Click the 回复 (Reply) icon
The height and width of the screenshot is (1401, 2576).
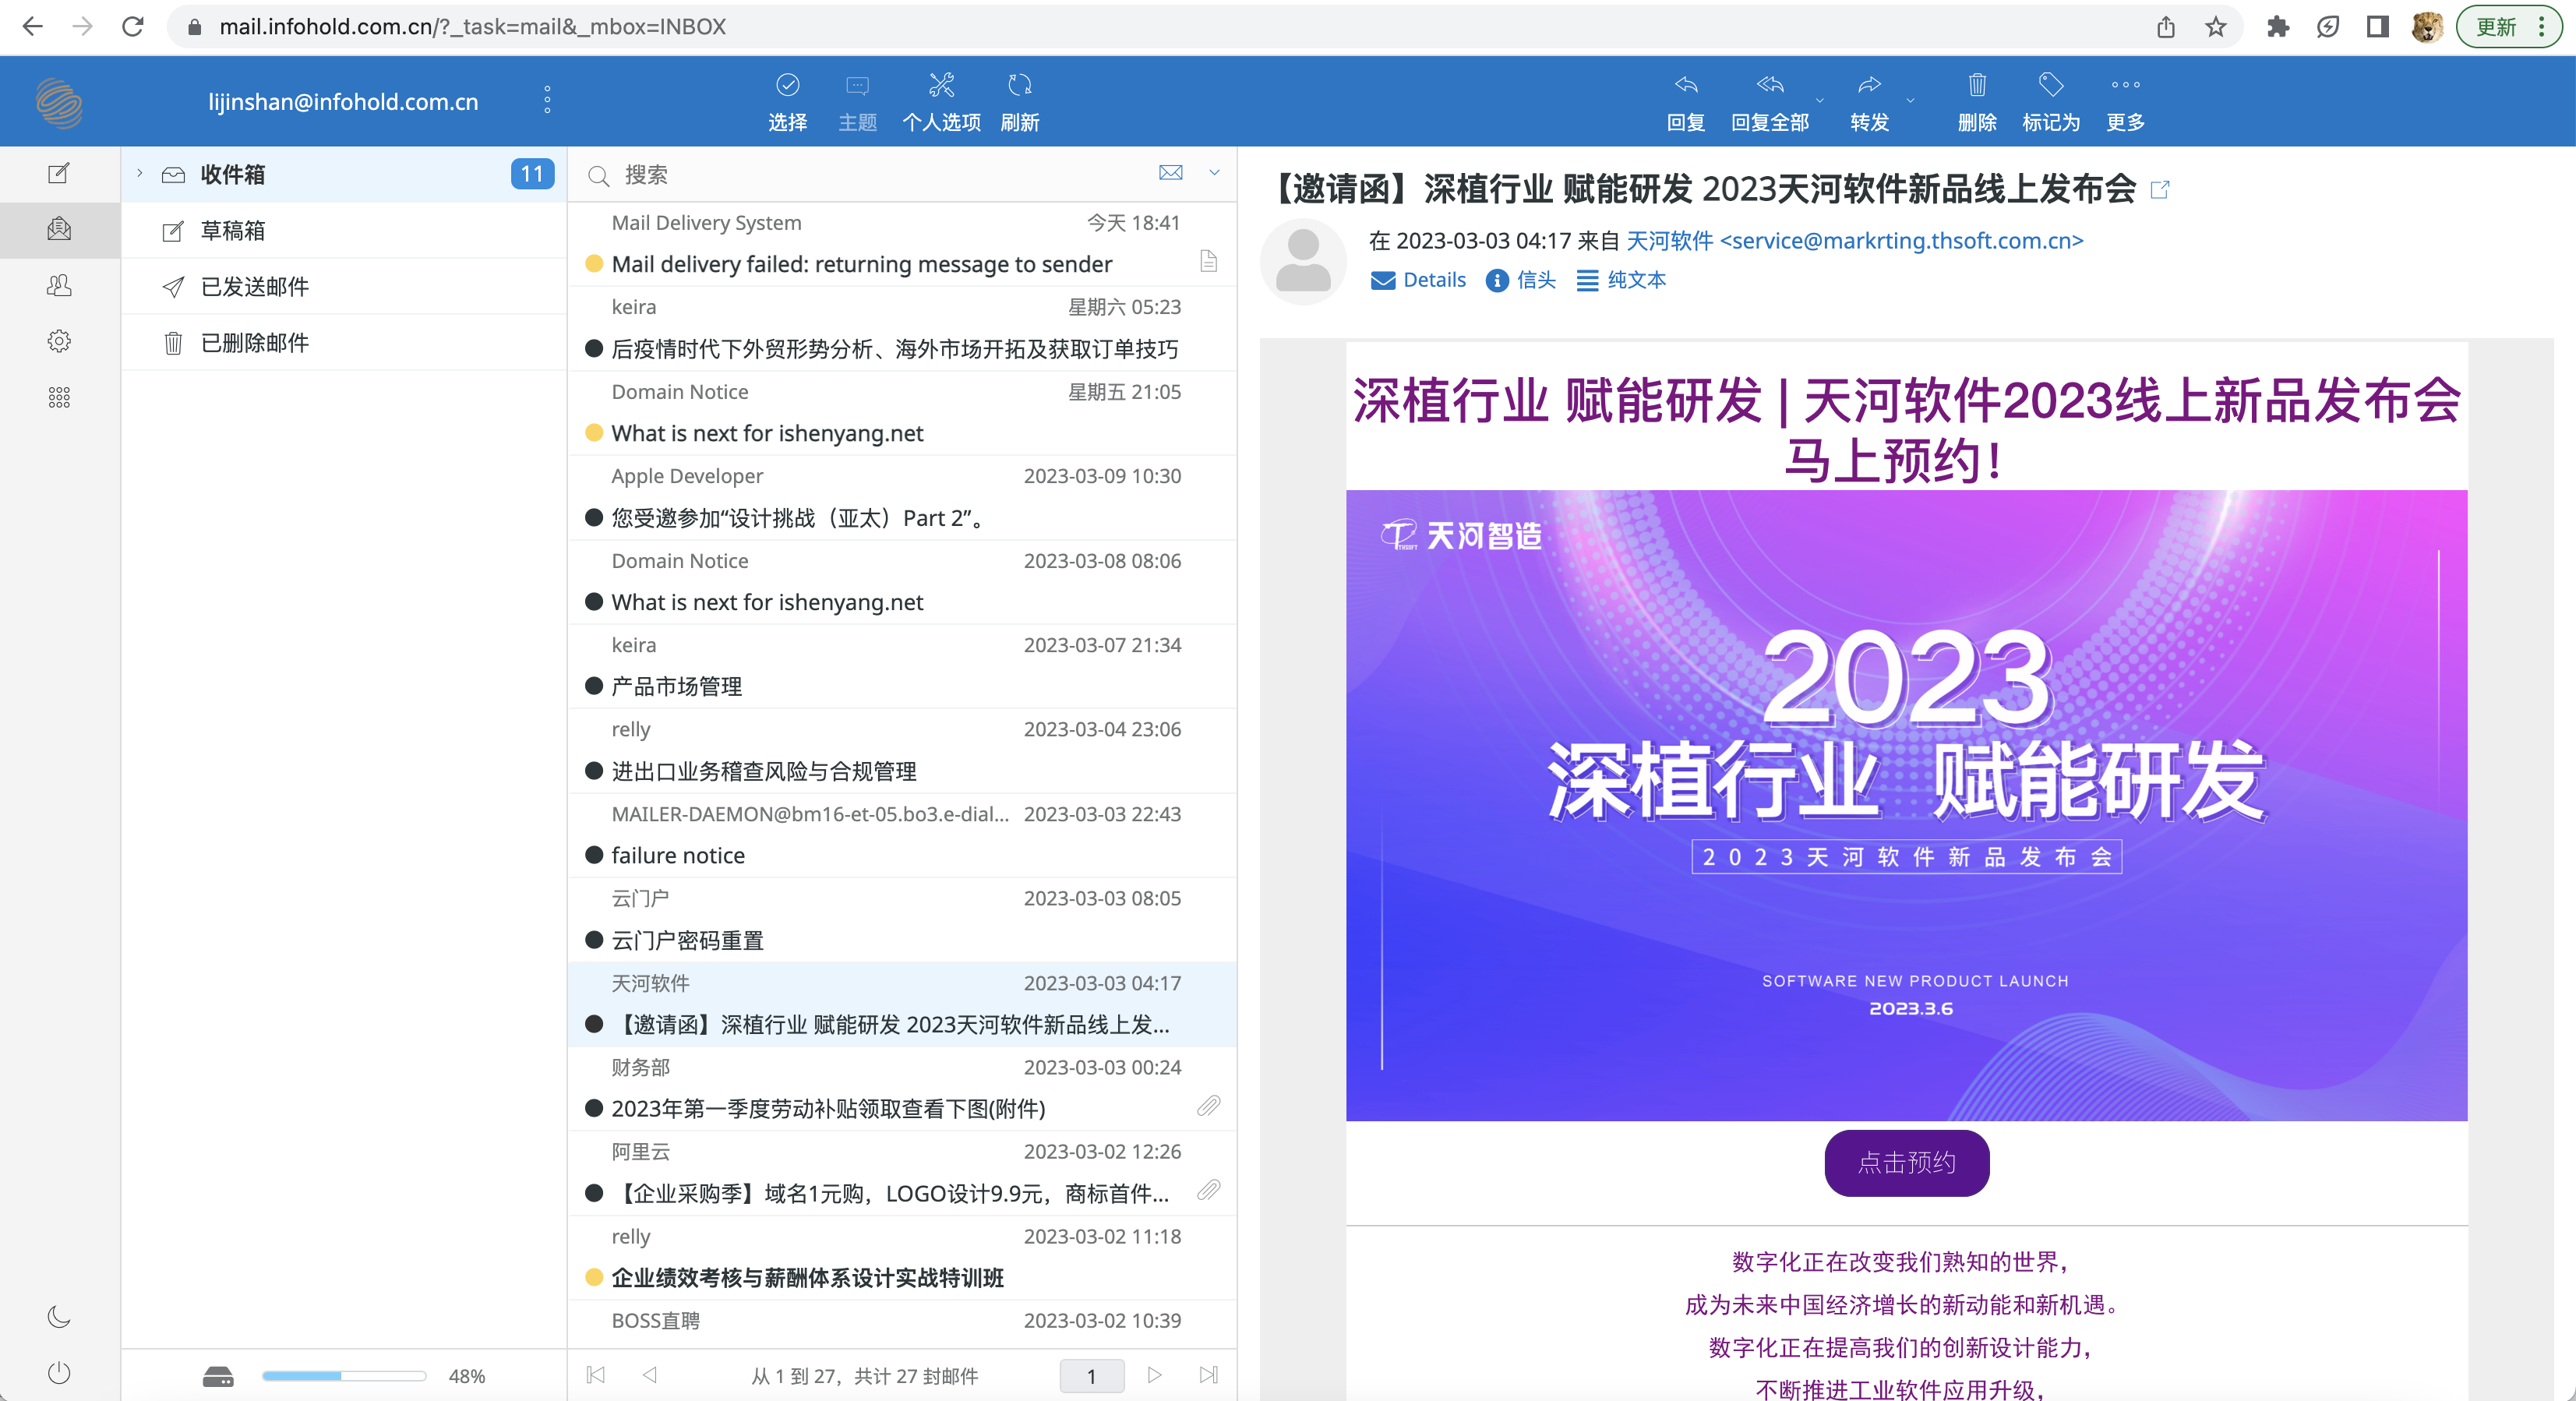point(1686,102)
